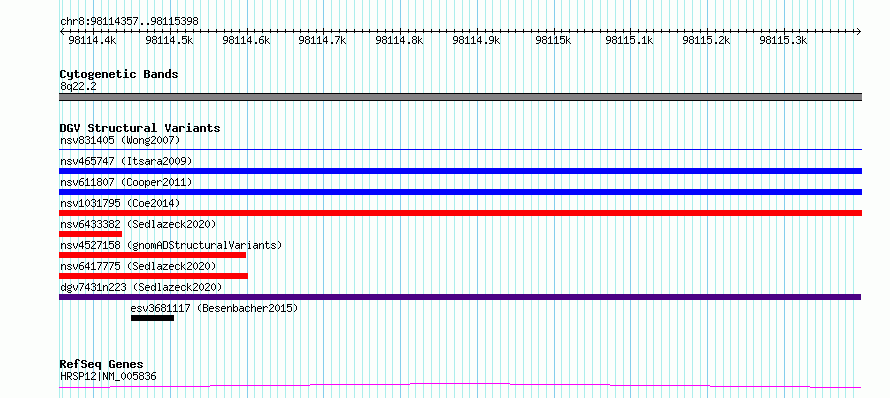Click the 98114.7k ruler label

pyautogui.click(x=322, y=40)
